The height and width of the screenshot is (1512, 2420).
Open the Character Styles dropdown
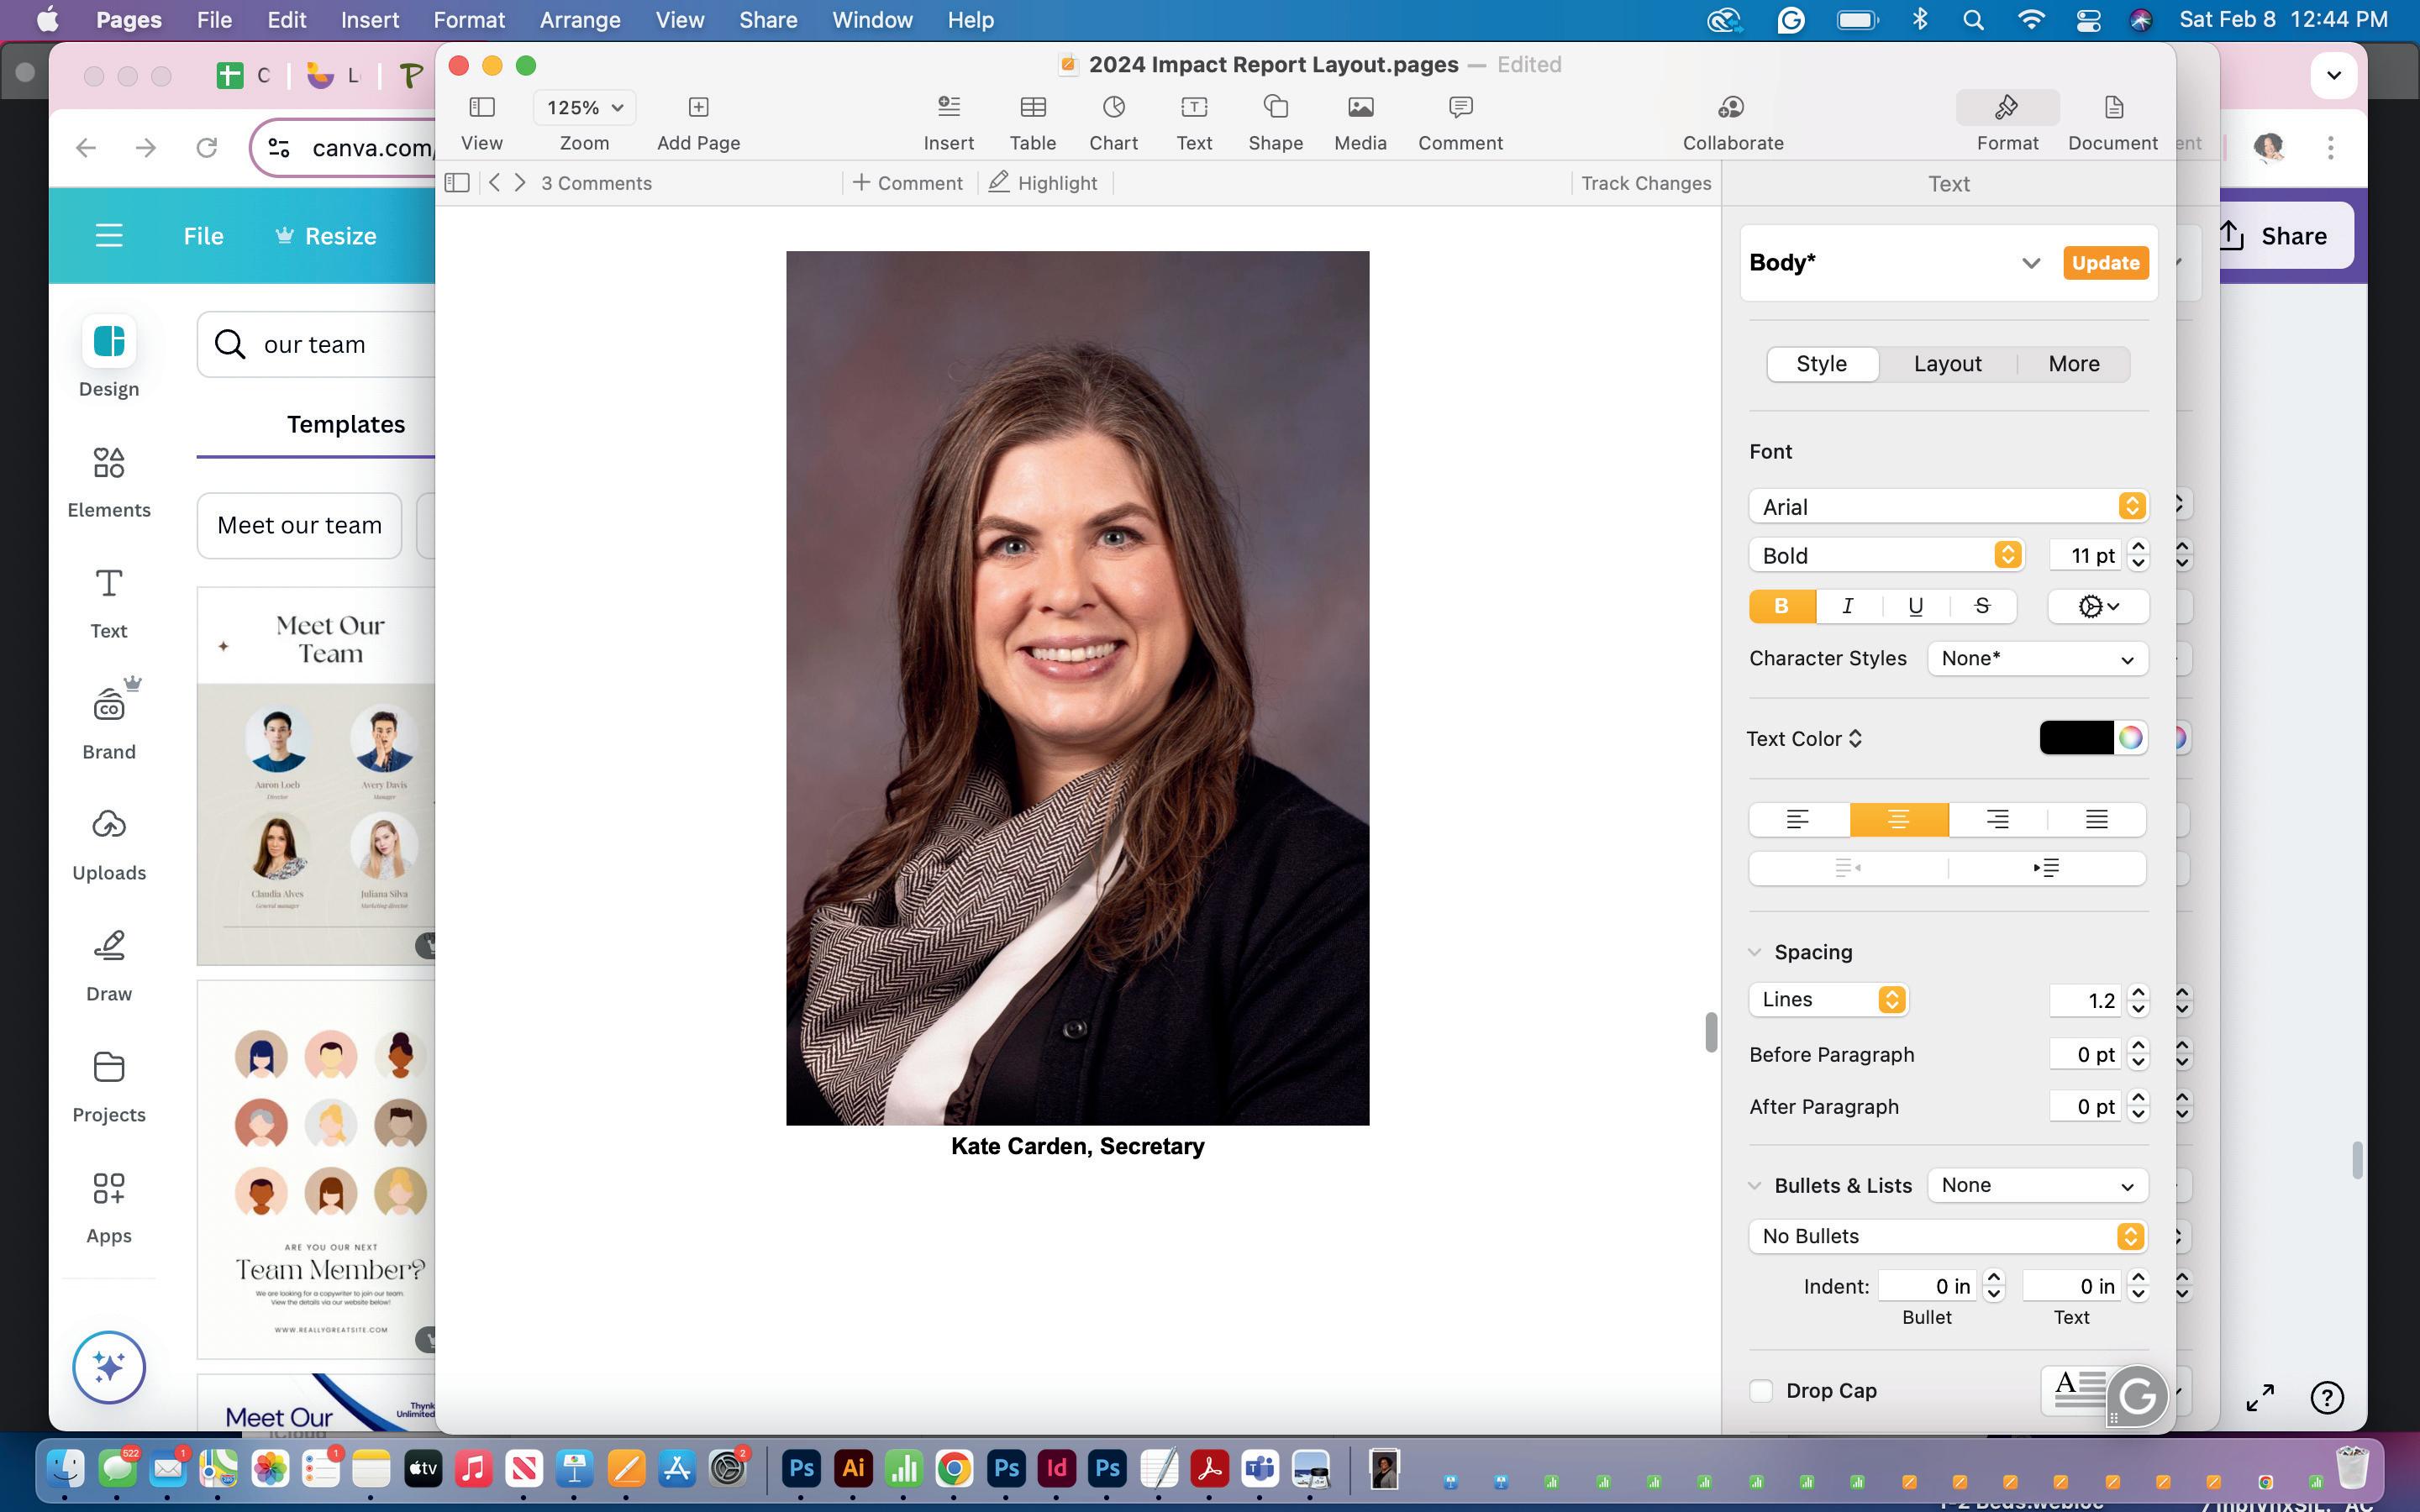pyautogui.click(x=2037, y=659)
